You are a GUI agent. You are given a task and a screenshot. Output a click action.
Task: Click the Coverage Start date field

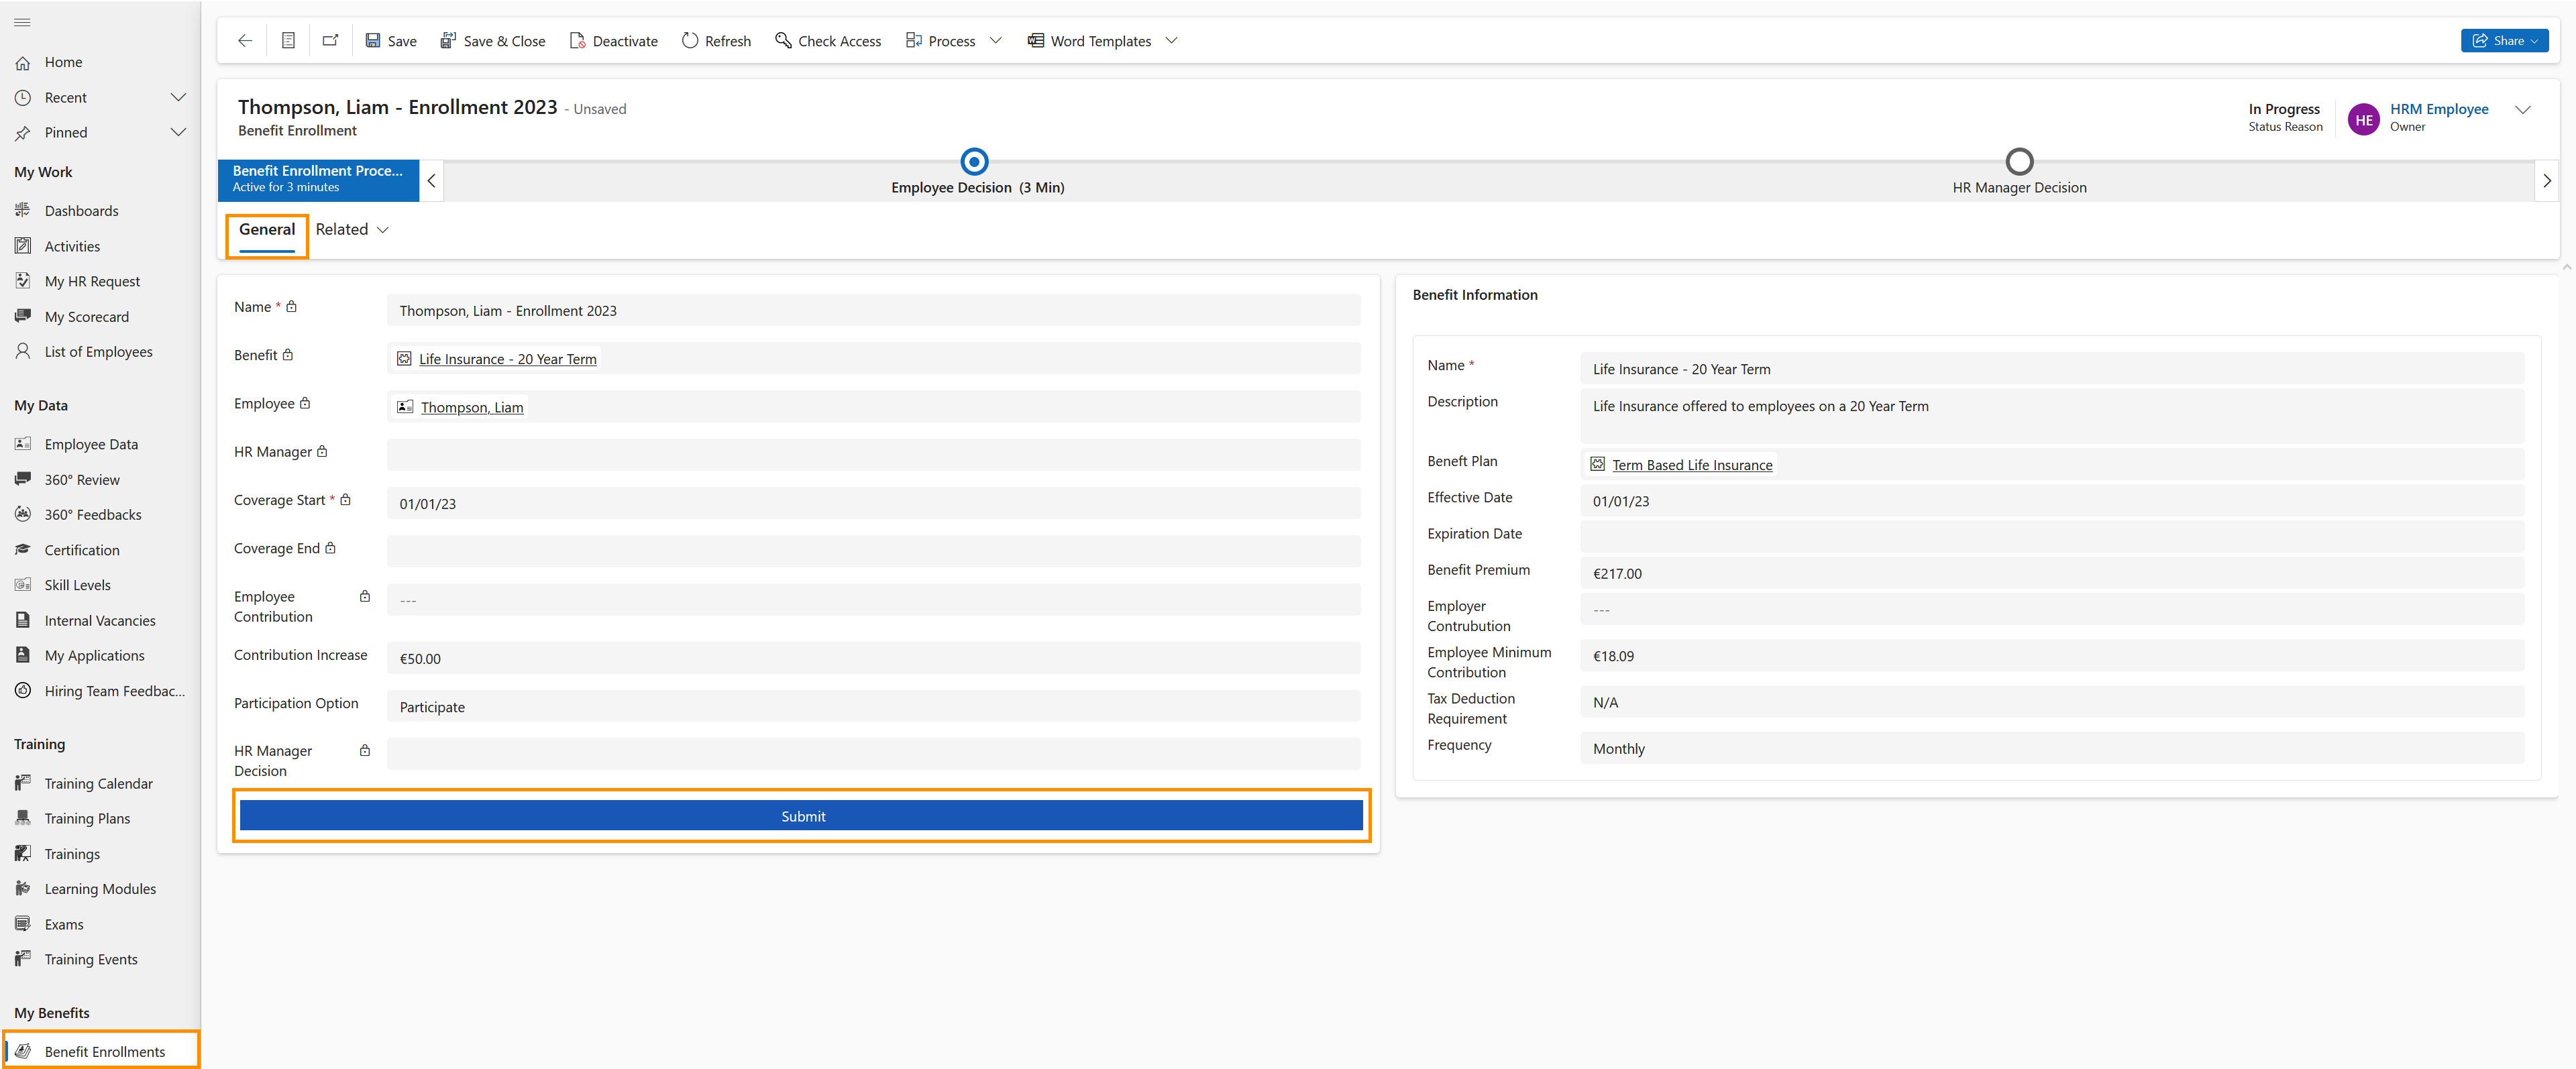coord(873,503)
